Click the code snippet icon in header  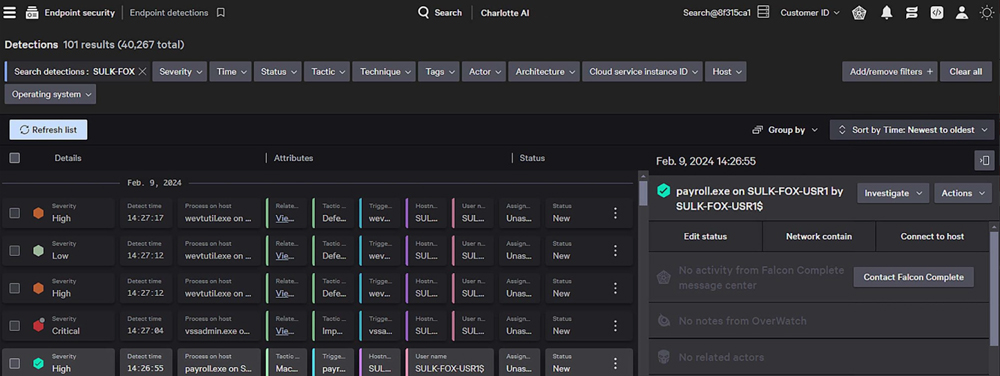pyautogui.click(x=936, y=13)
